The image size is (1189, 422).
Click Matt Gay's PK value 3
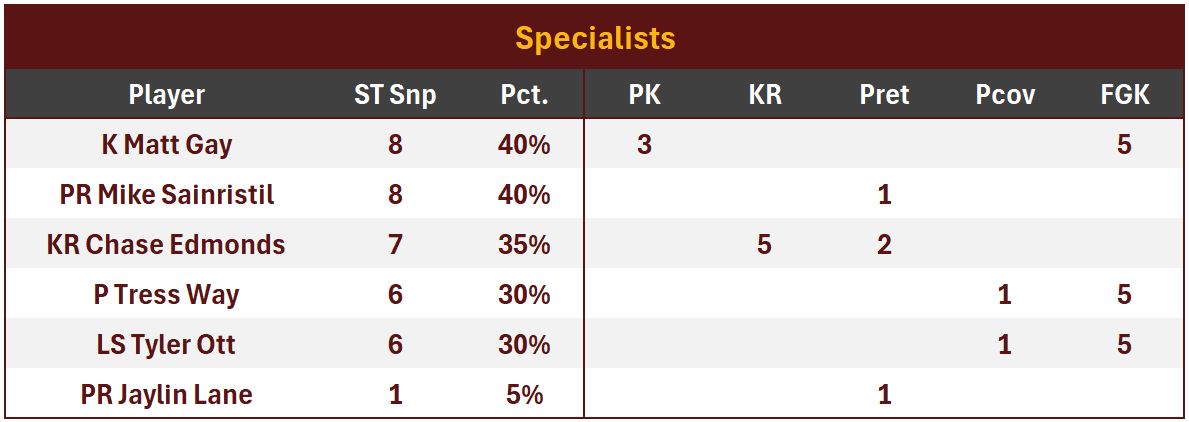tap(644, 145)
